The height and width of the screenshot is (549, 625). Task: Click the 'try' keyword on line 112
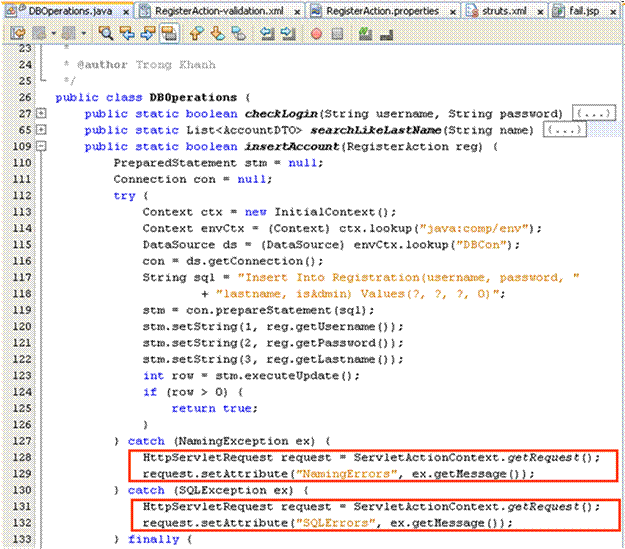click(124, 196)
